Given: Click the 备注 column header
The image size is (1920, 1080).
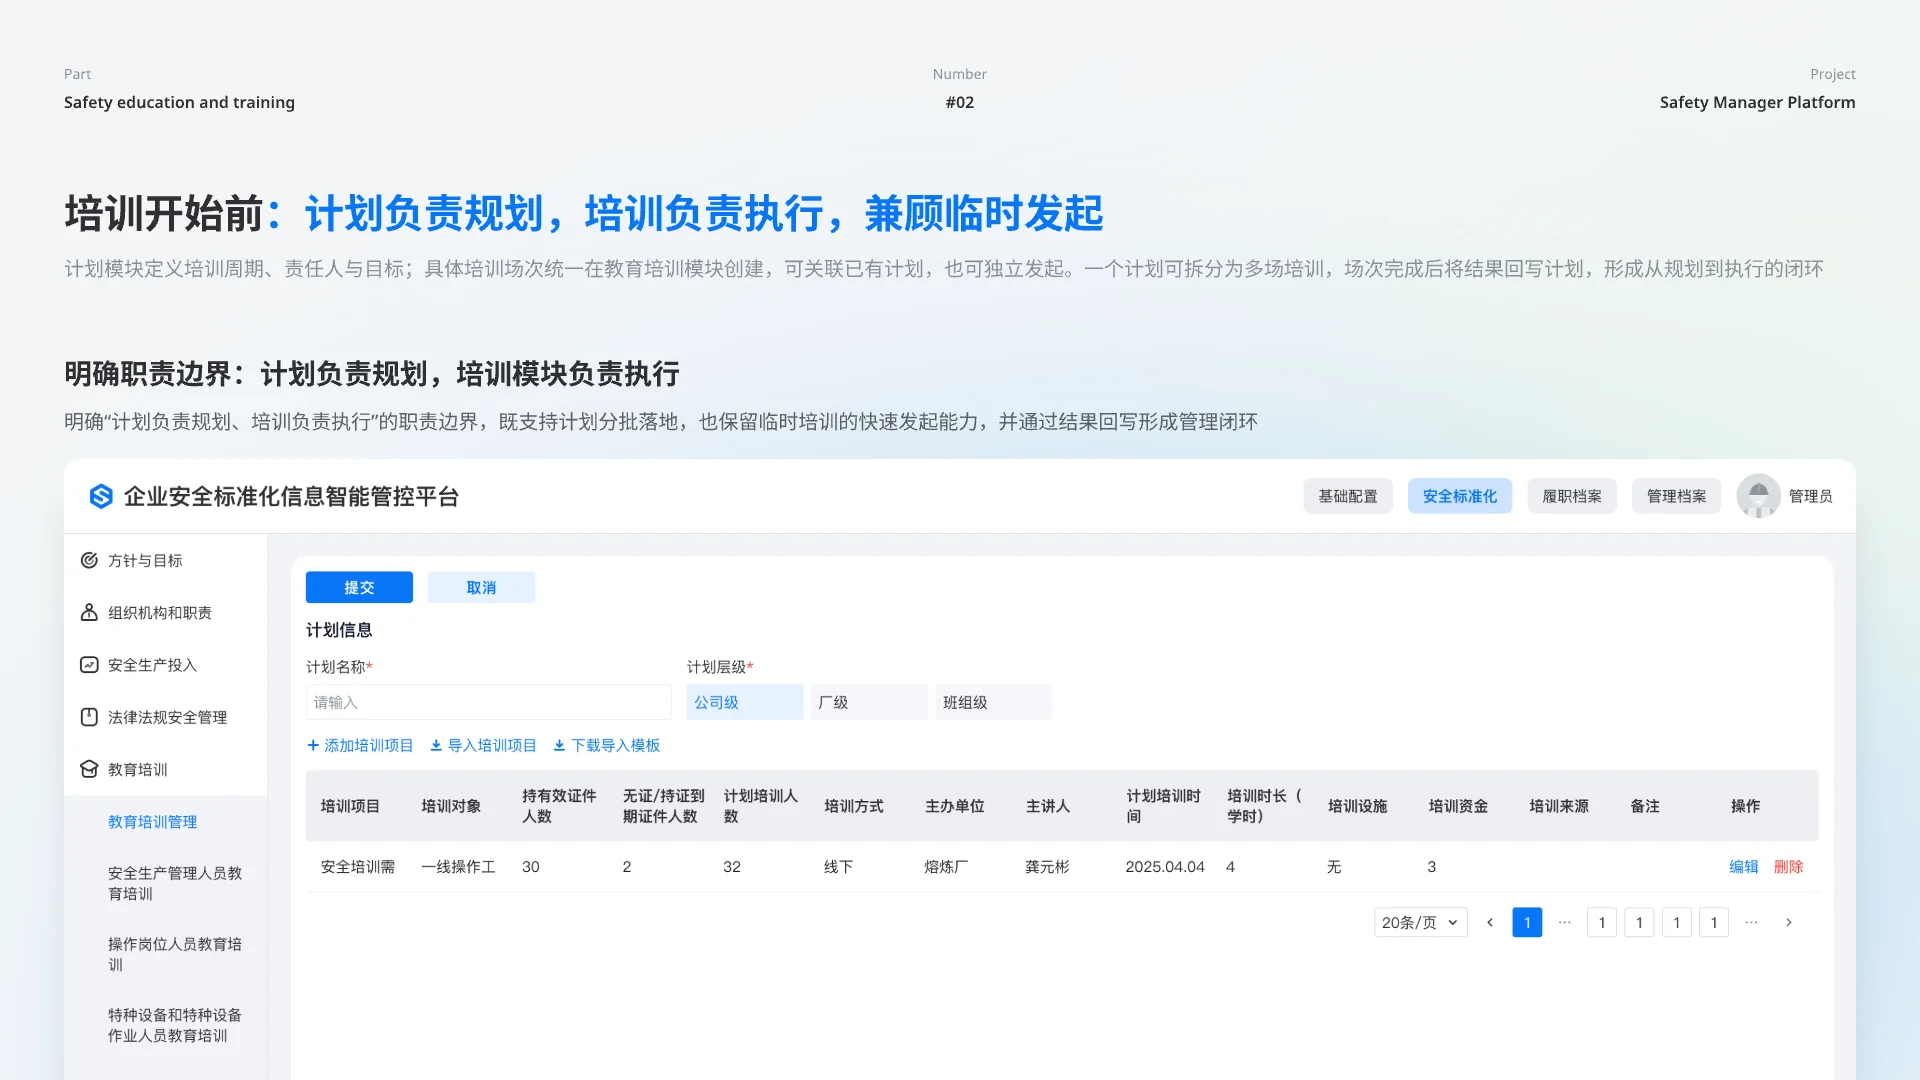Looking at the screenshot, I should pyautogui.click(x=1645, y=805).
